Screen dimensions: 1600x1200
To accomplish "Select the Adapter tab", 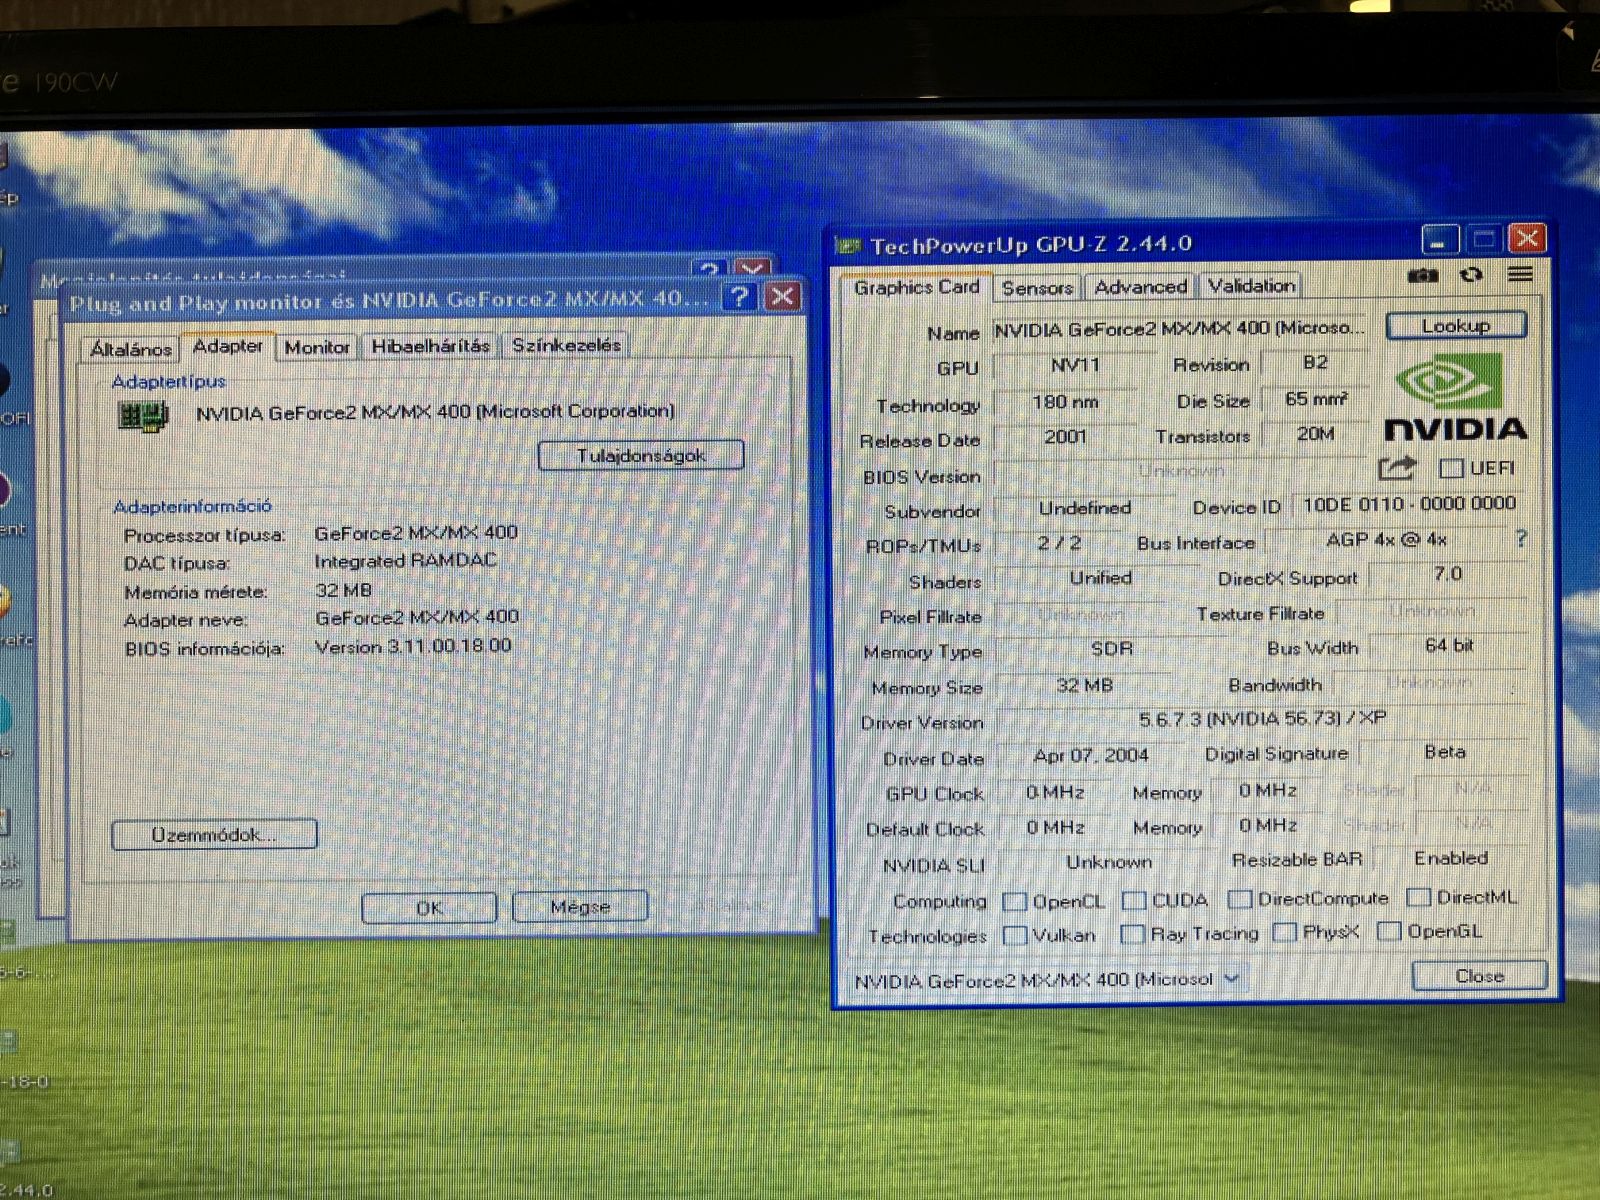I will (x=228, y=346).
